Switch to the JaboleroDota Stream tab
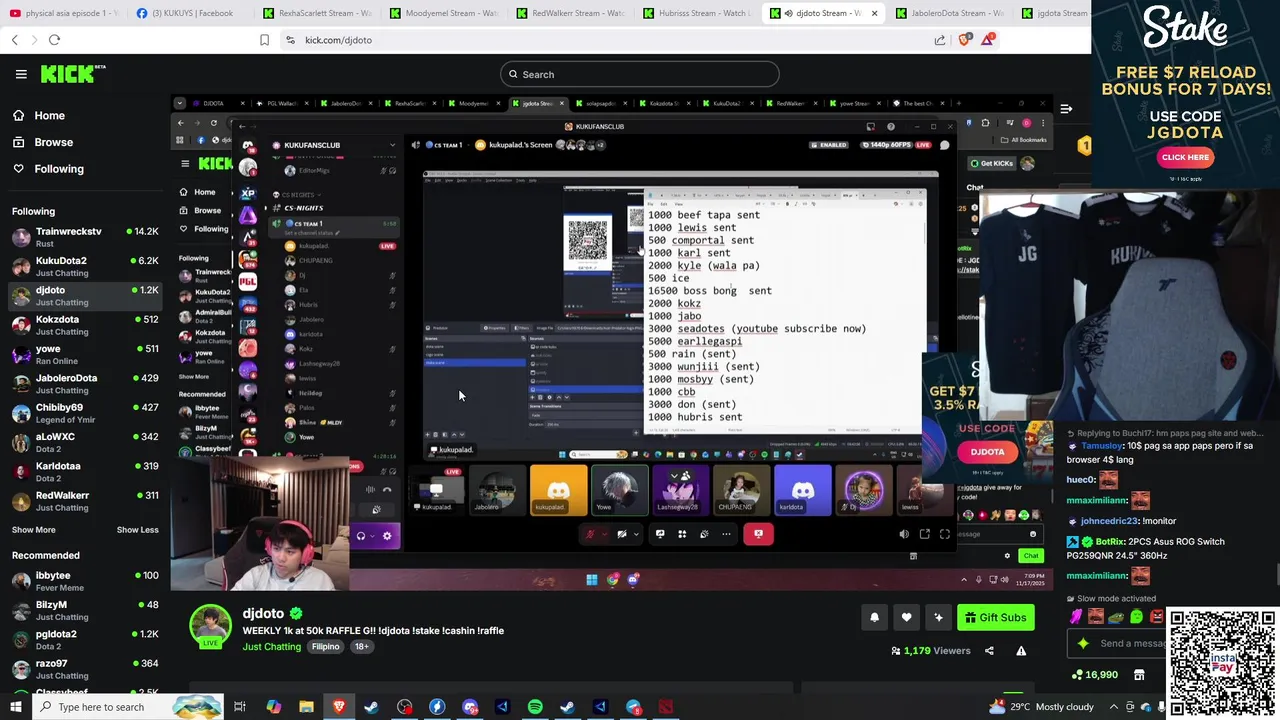The image size is (1280, 720). click(x=950, y=13)
